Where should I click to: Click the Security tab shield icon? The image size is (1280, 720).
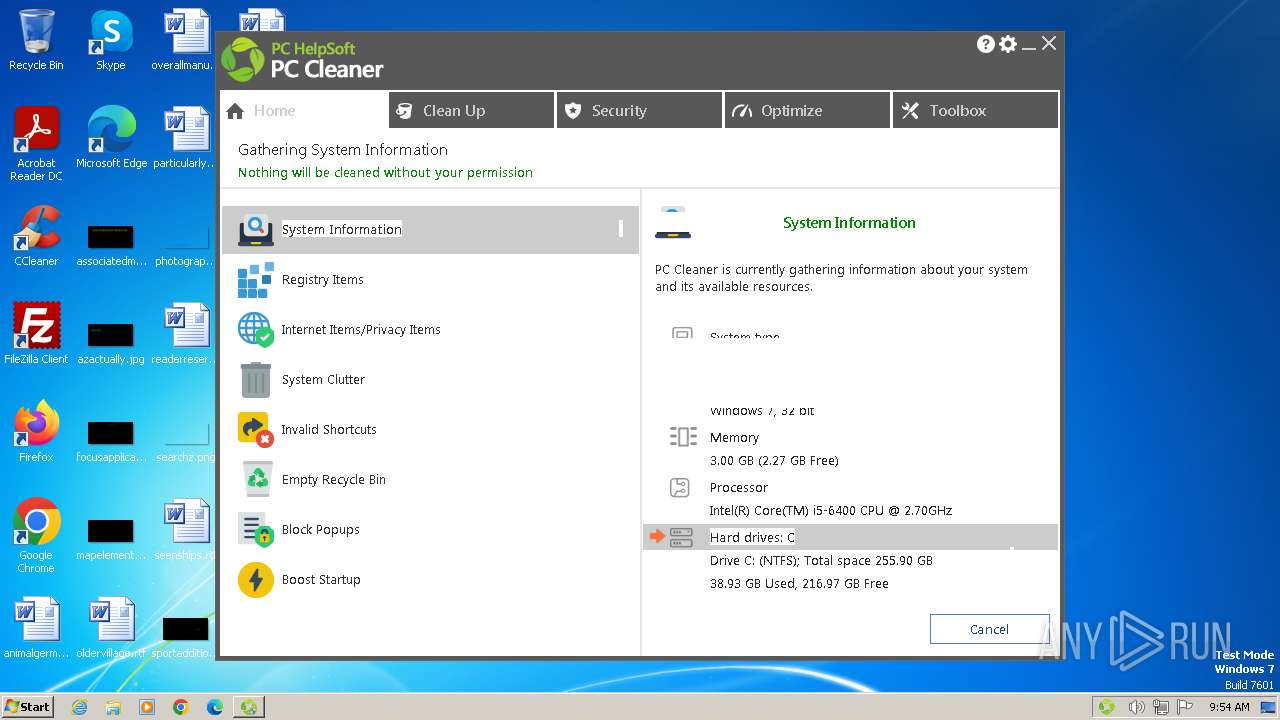pyautogui.click(x=573, y=111)
